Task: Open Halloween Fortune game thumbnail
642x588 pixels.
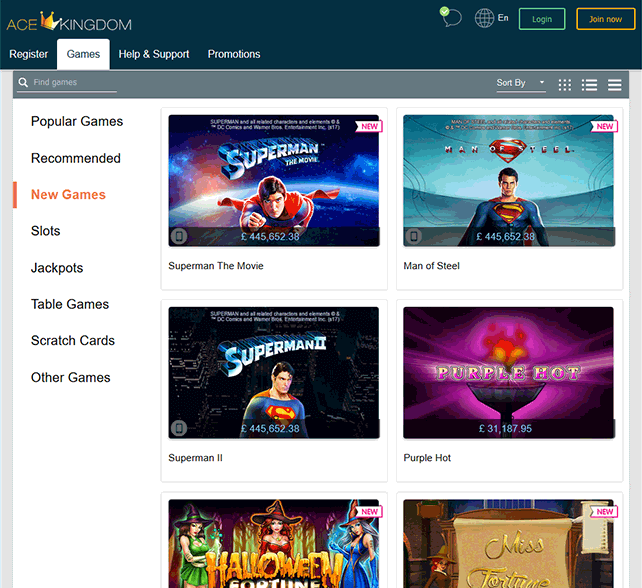Action: [x=274, y=543]
